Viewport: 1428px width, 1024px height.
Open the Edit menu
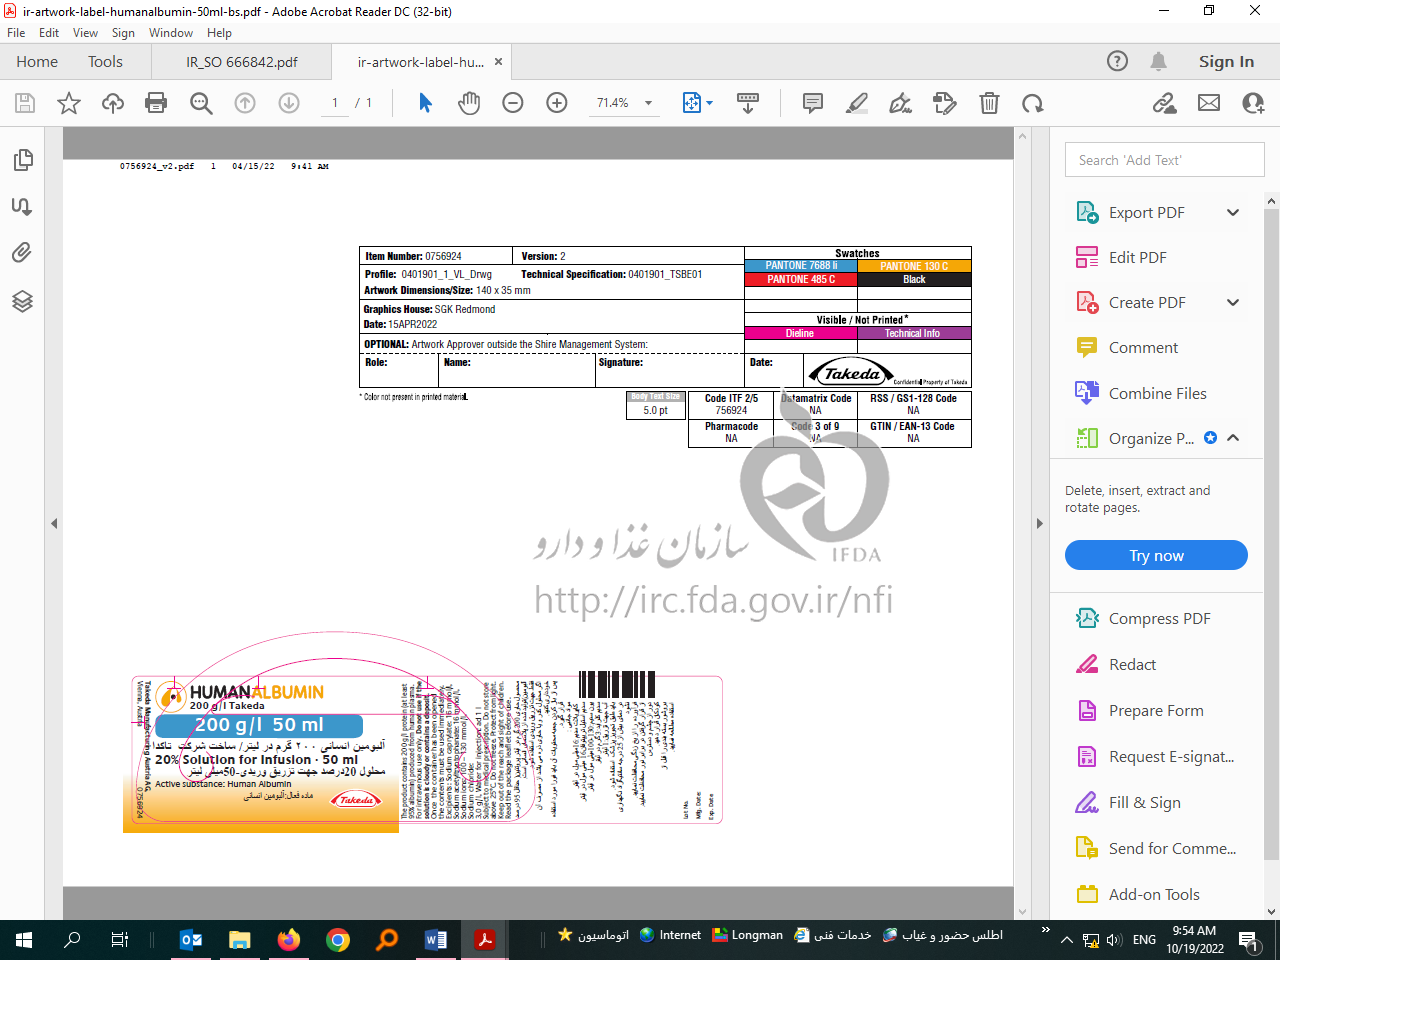49,33
